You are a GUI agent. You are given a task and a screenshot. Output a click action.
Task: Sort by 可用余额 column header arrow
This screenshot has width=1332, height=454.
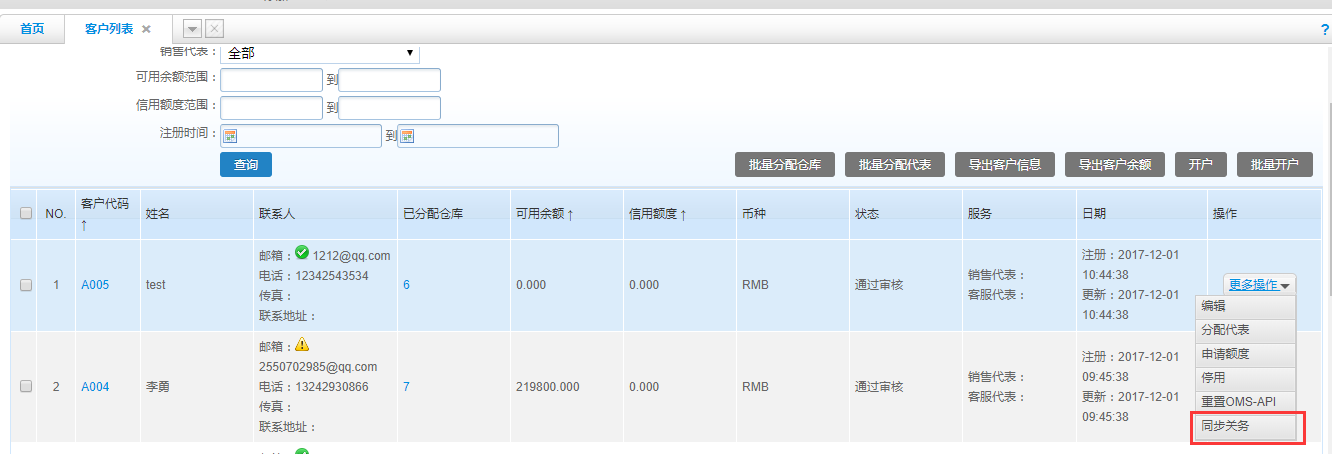coord(570,214)
